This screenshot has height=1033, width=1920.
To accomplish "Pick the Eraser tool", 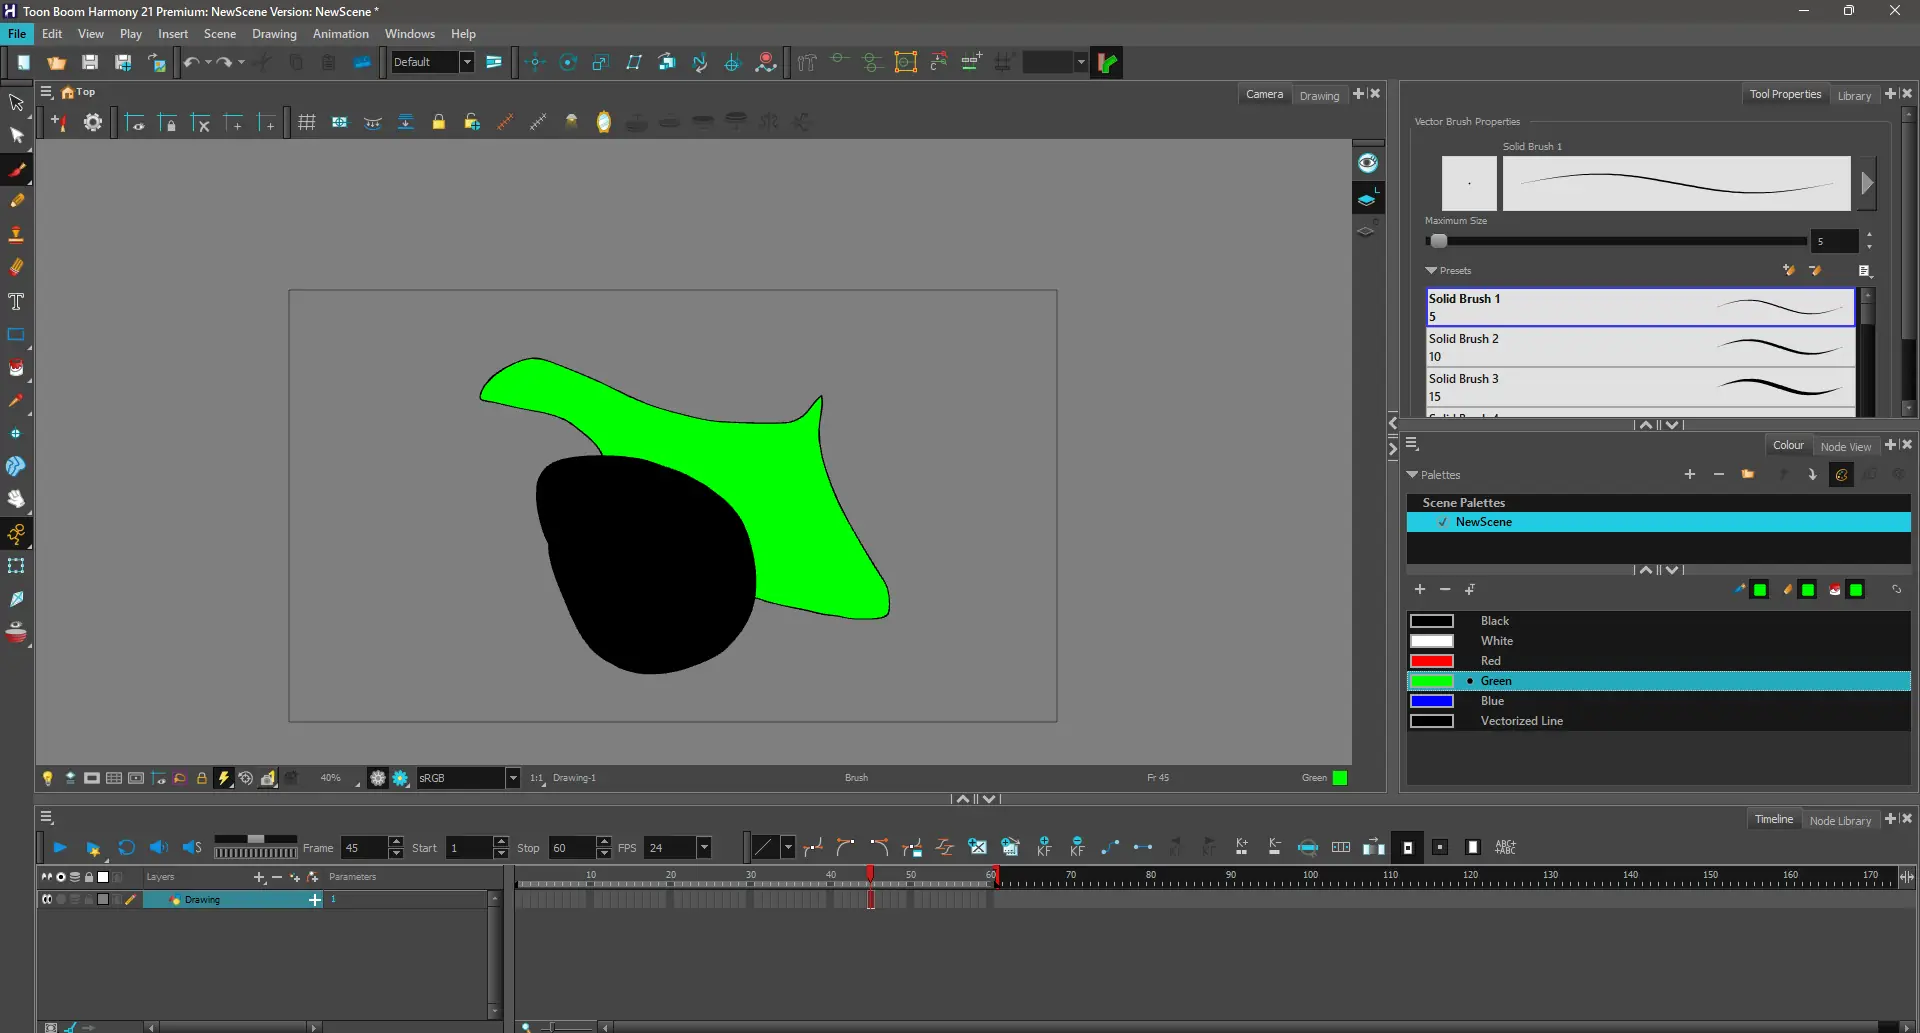I will click(16, 267).
